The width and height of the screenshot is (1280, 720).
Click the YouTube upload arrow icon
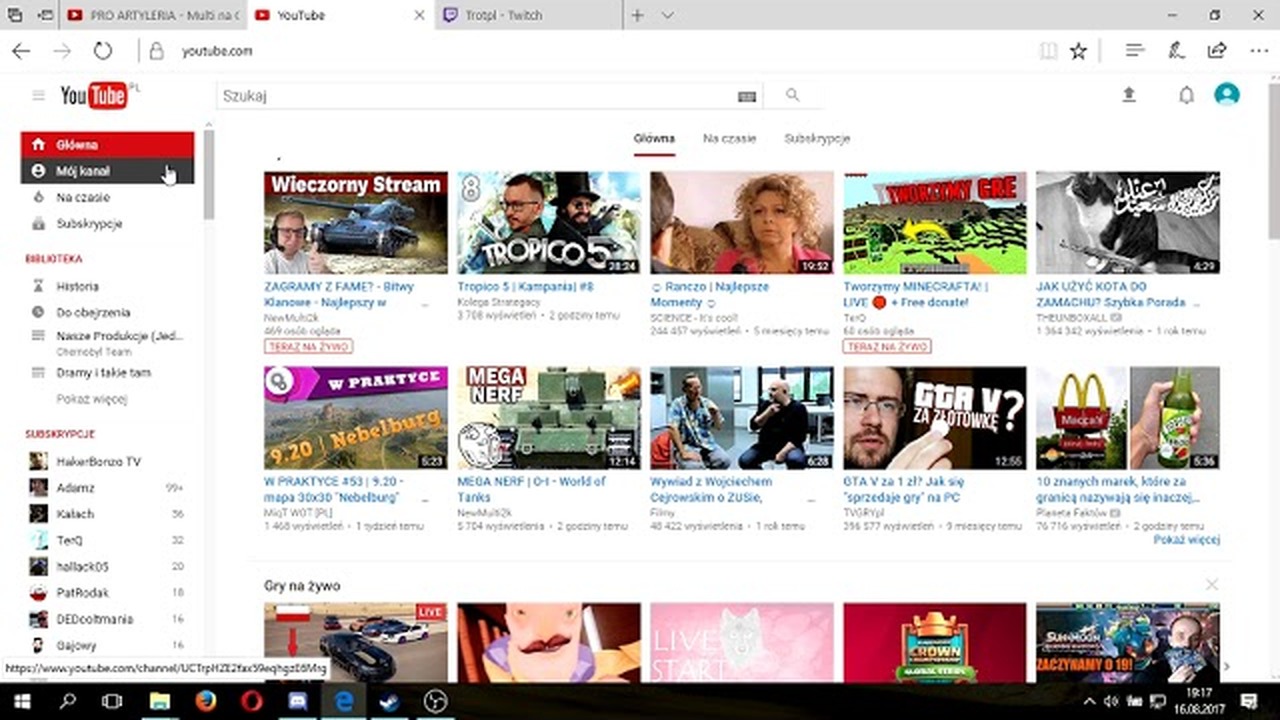tap(1129, 95)
